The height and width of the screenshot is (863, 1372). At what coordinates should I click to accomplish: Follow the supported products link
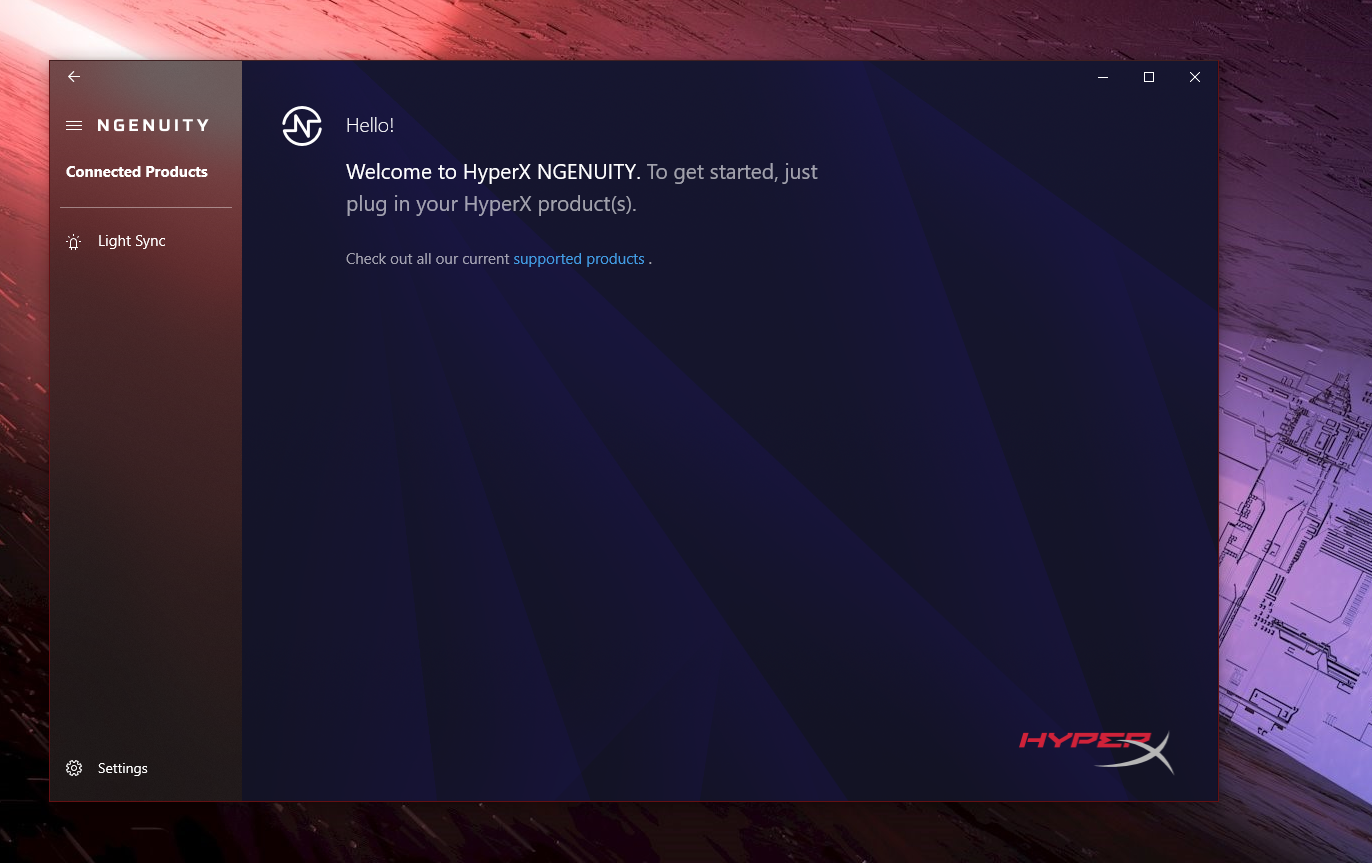(x=579, y=259)
